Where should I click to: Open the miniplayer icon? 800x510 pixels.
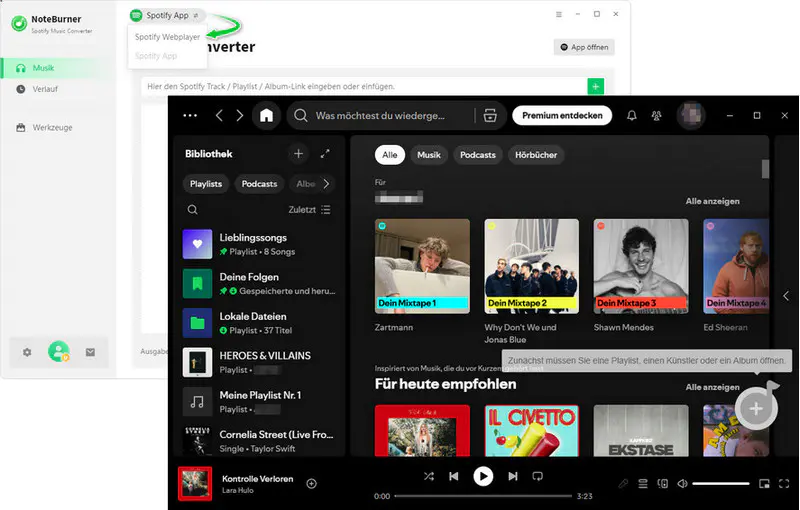click(764, 483)
